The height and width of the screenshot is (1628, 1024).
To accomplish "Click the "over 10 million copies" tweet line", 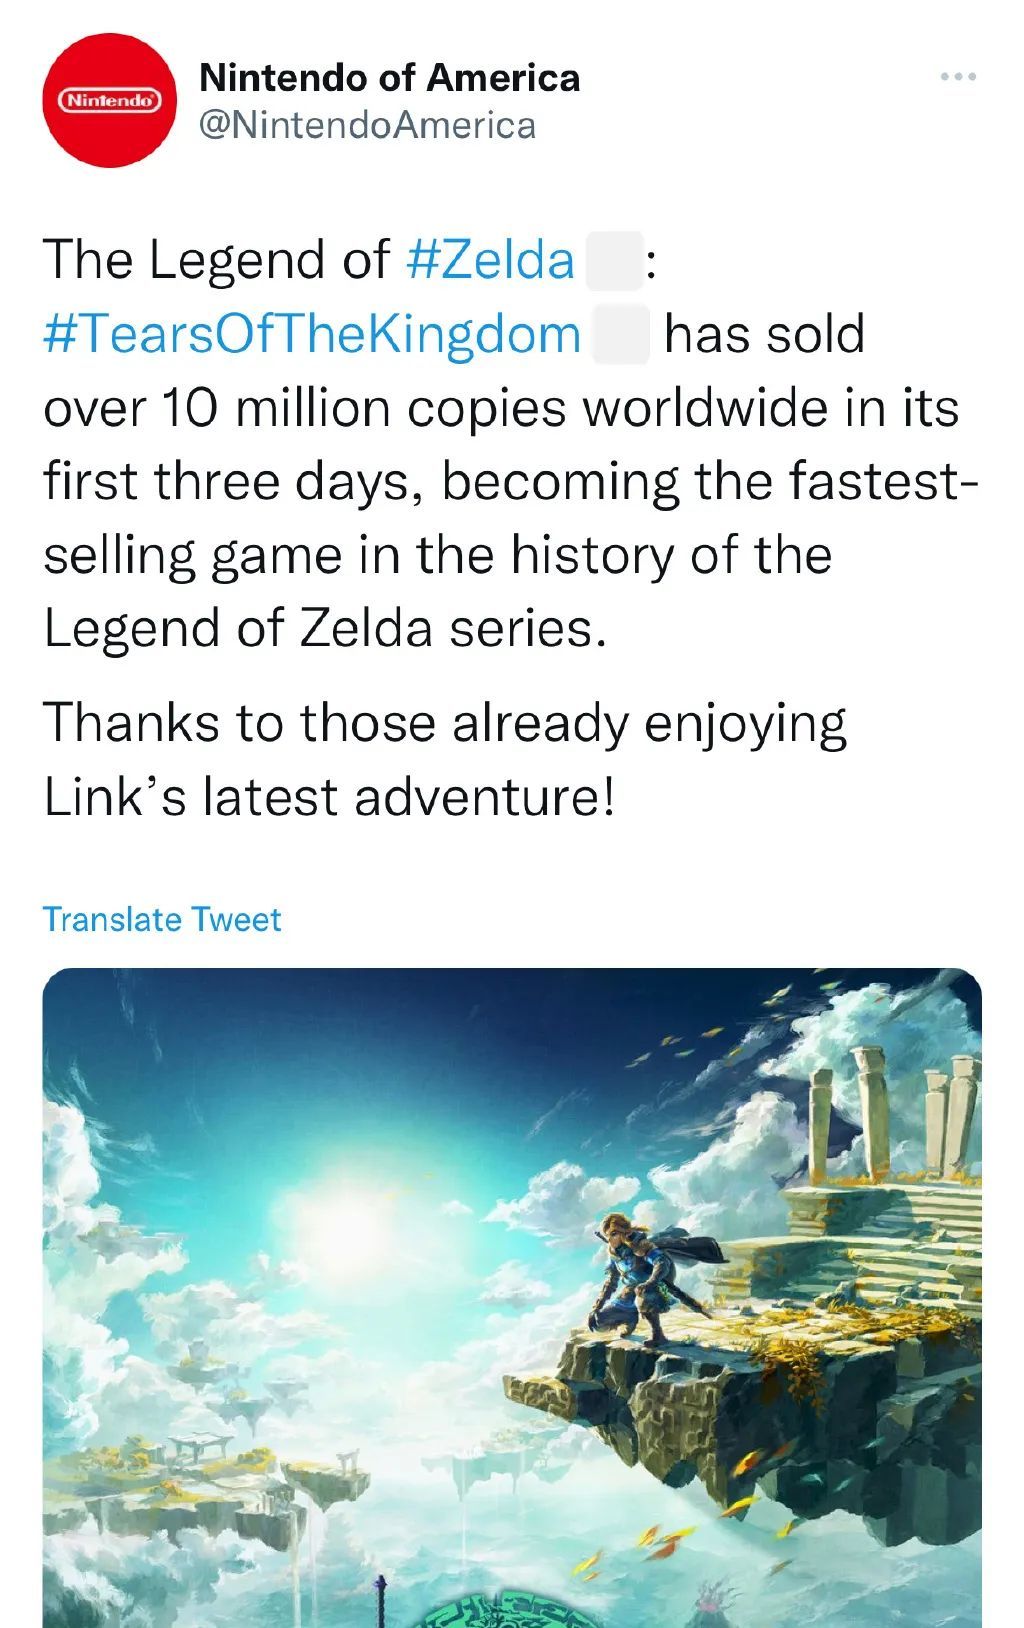I will click(x=500, y=408).
